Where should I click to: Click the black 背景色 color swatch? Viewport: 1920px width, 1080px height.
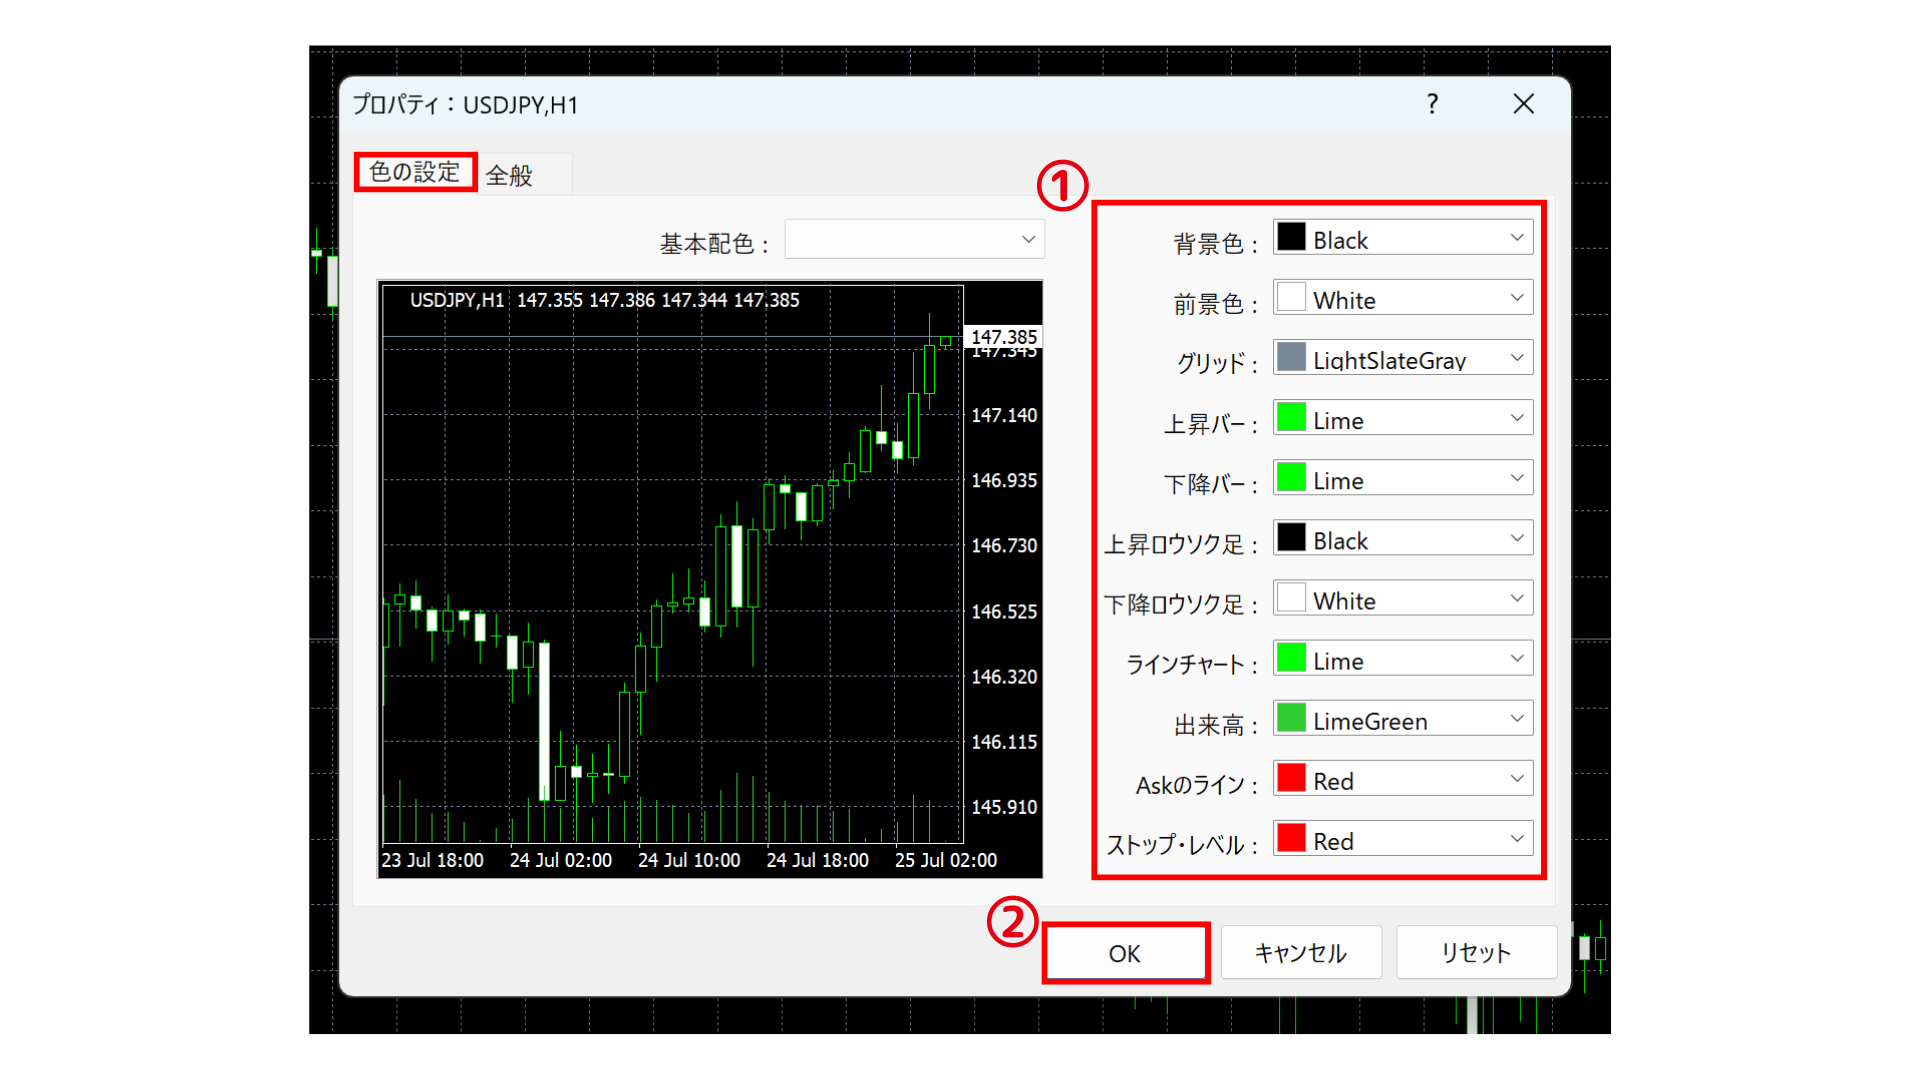point(1291,238)
